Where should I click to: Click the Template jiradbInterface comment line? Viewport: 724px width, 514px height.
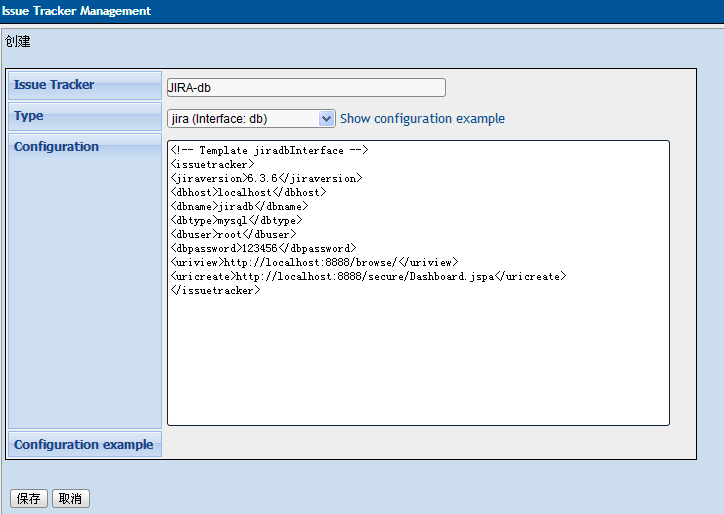(x=269, y=150)
